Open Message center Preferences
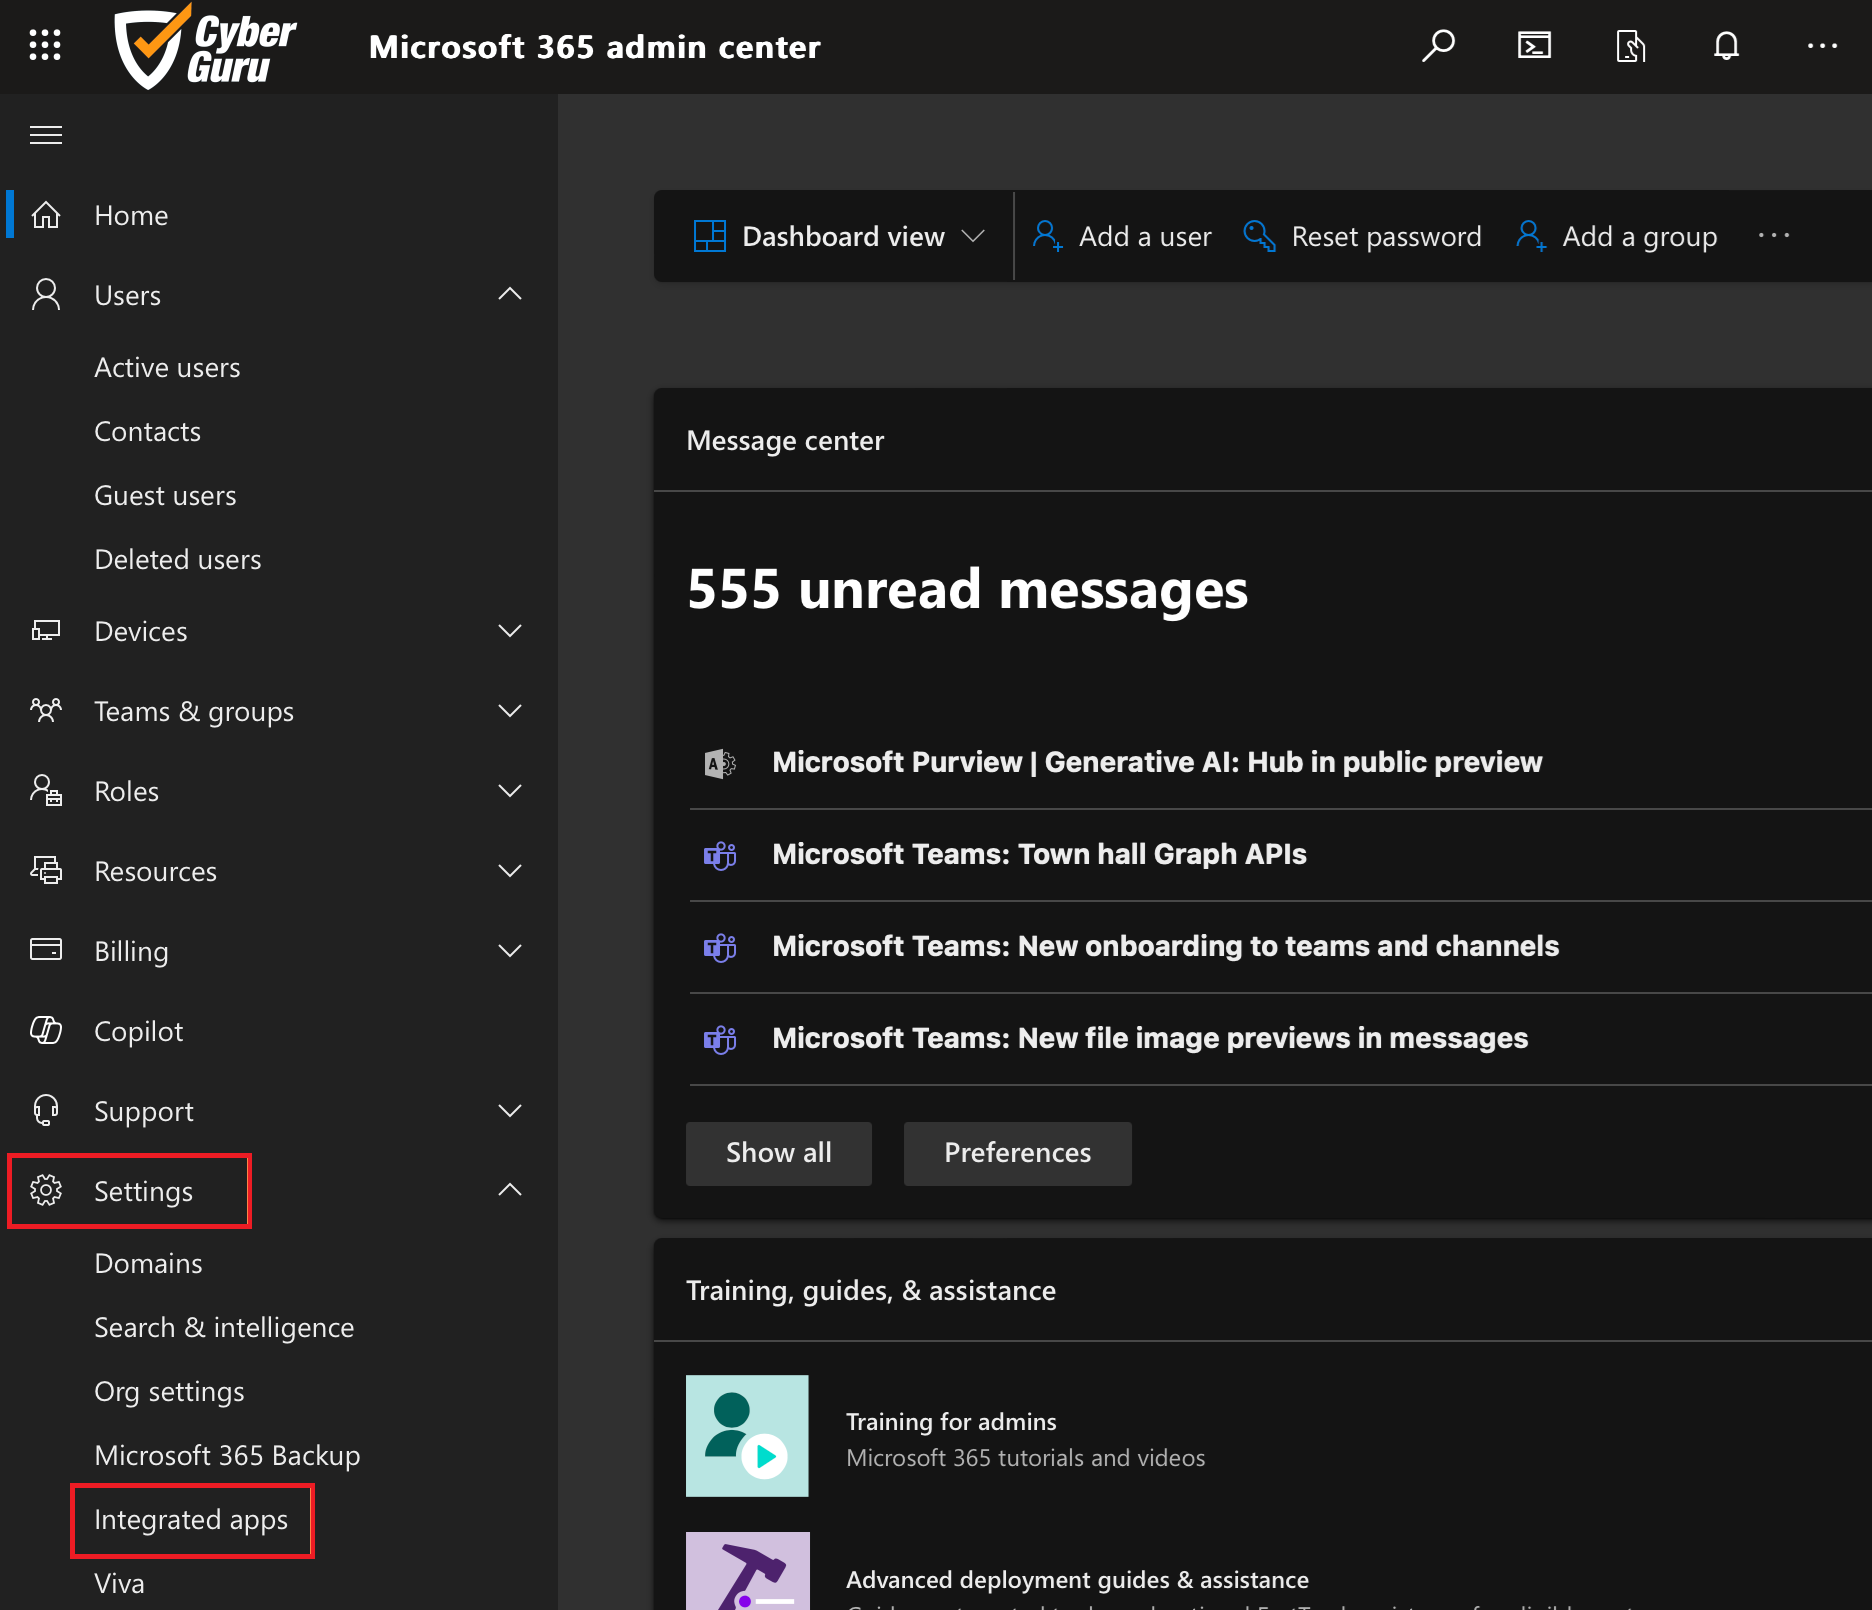 [1016, 1153]
